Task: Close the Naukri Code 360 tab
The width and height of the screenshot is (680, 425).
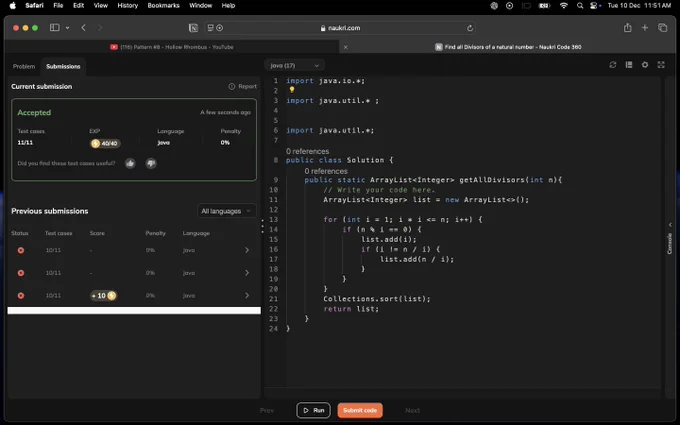Action: coord(346,47)
